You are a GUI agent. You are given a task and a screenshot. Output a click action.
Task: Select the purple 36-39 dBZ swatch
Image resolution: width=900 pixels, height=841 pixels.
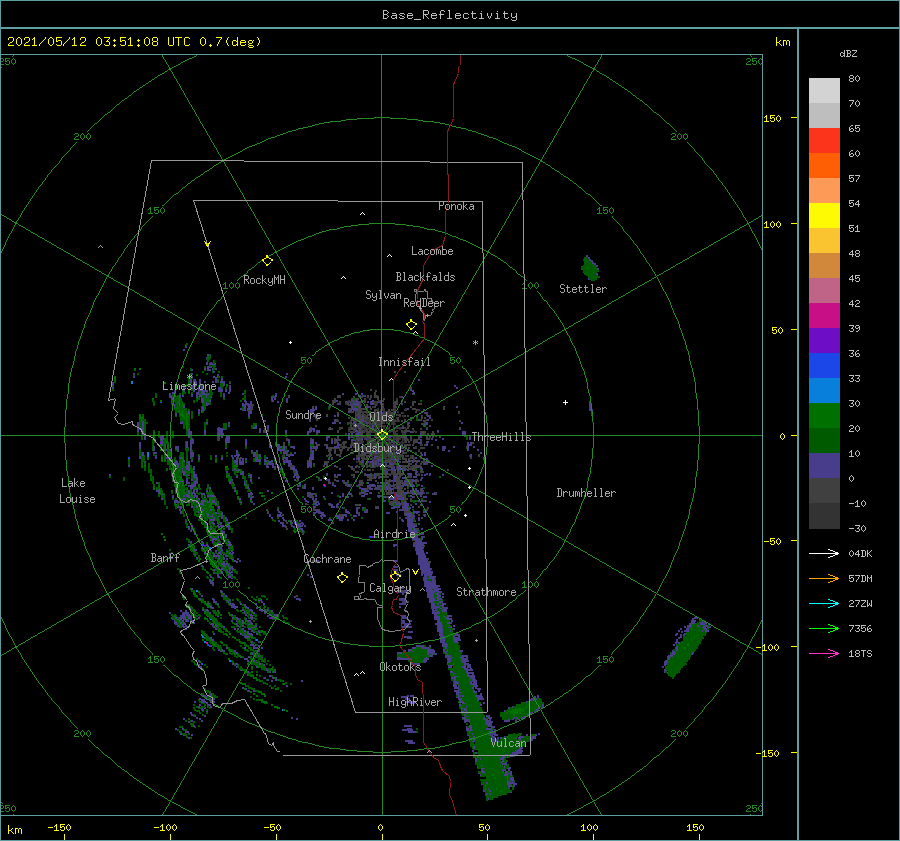pyautogui.click(x=824, y=340)
